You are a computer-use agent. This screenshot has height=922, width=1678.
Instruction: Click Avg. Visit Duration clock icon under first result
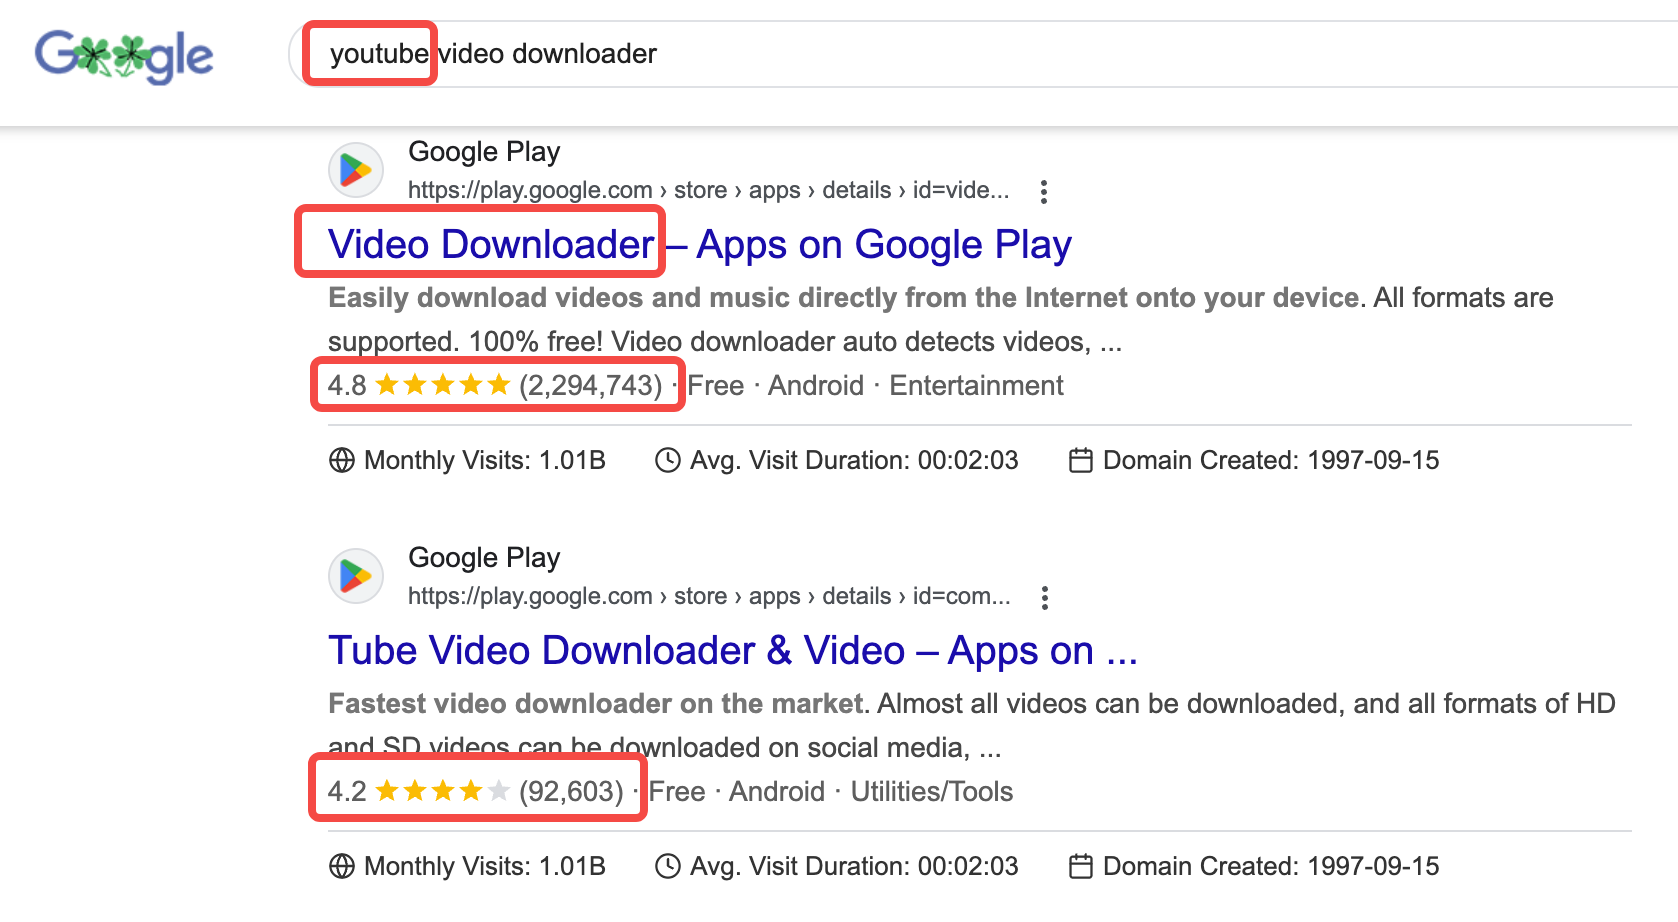tap(667, 460)
